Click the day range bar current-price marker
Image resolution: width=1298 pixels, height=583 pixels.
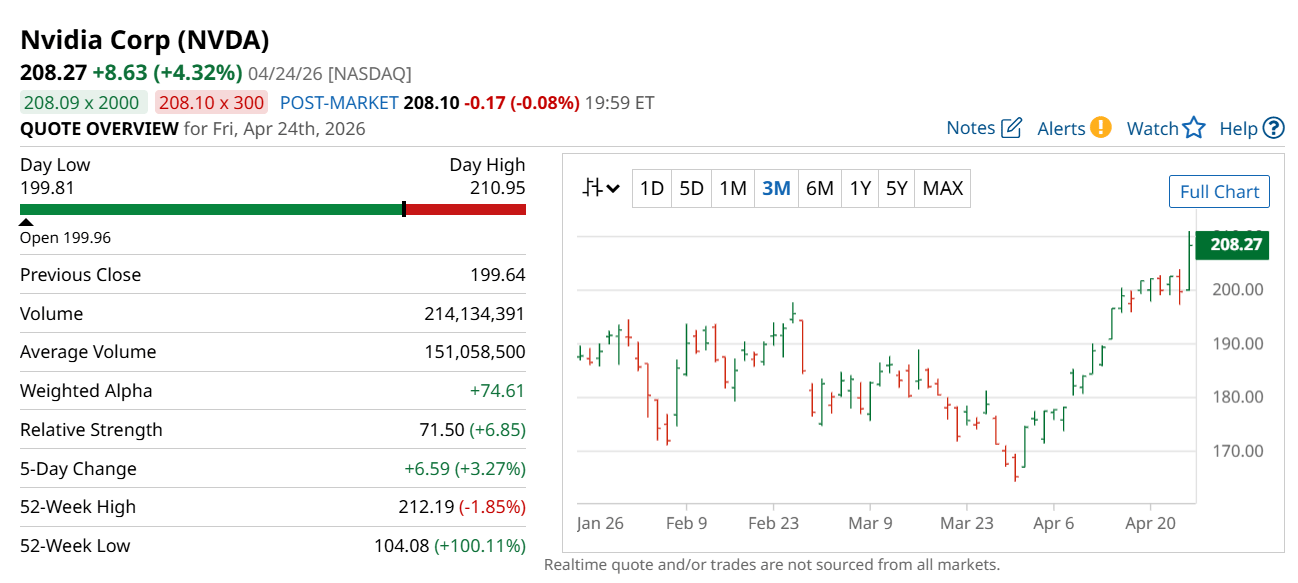coord(403,209)
